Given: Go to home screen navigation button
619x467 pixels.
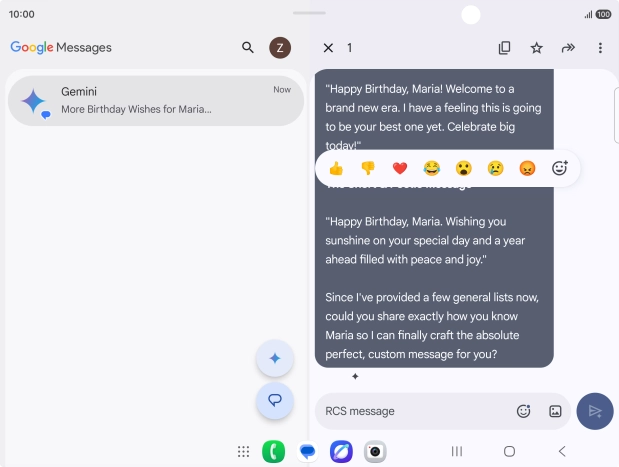Looking at the screenshot, I should coord(509,451).
